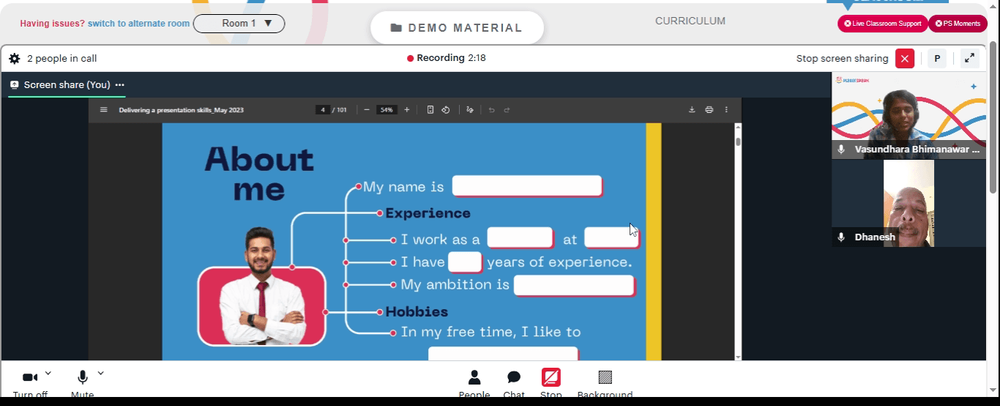Click the PDF scrollbar down arrow
1000x406 pixels.
pos(739,357)
